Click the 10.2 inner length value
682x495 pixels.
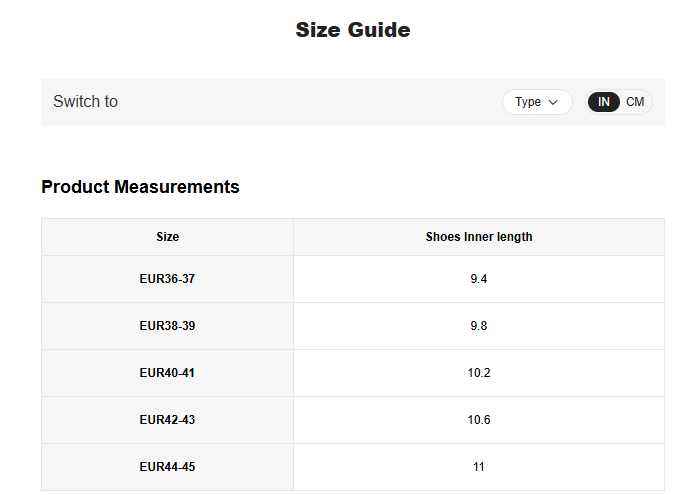tap(479, 373)
